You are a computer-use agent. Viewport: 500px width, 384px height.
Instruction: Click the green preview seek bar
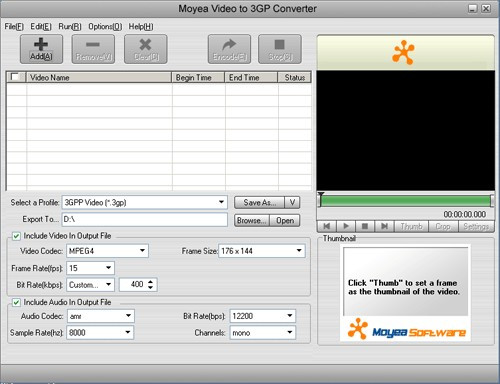[405, 201]
